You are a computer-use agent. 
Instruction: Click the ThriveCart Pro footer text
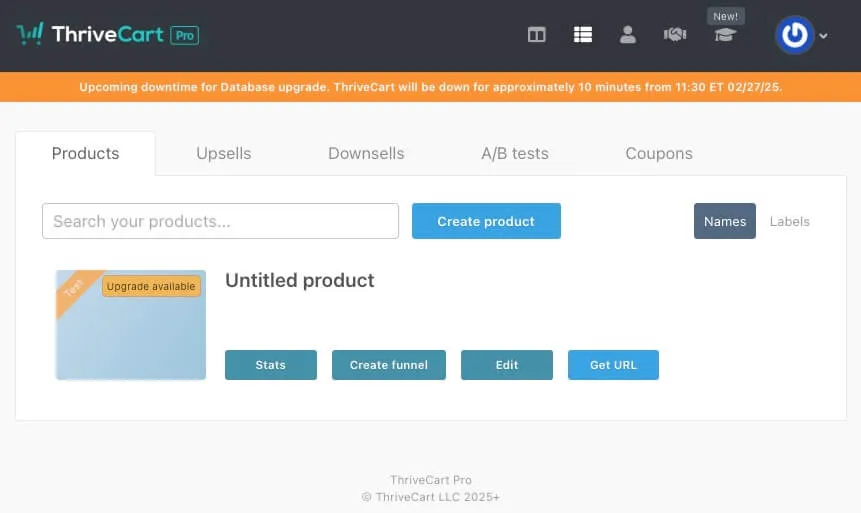[430, 479]
